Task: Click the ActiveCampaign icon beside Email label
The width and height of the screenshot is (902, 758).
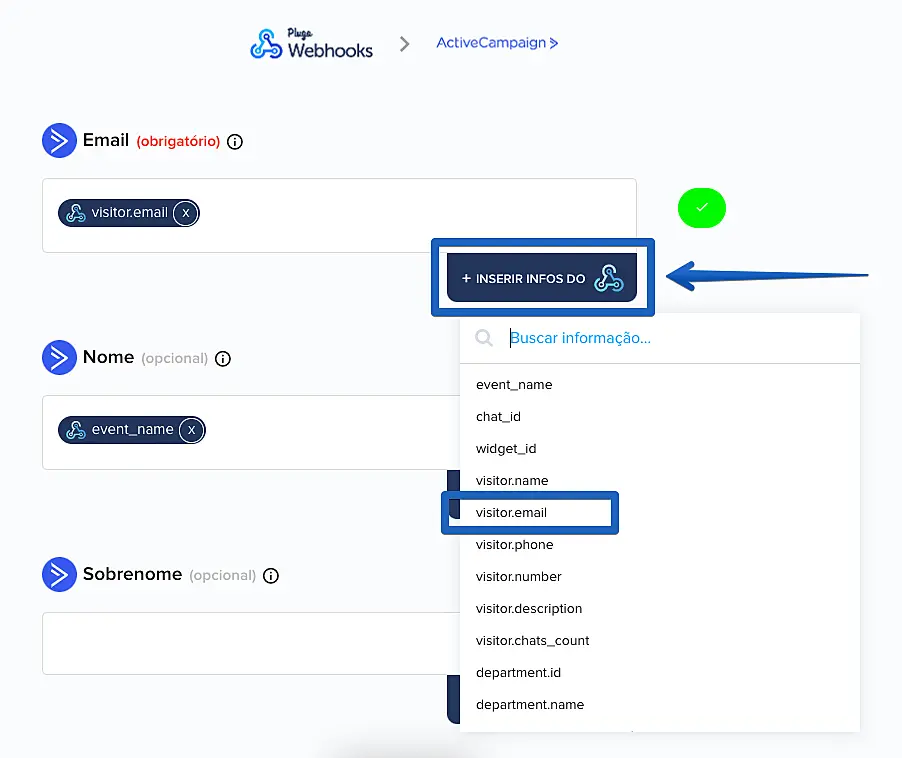Action: point(59,141)
